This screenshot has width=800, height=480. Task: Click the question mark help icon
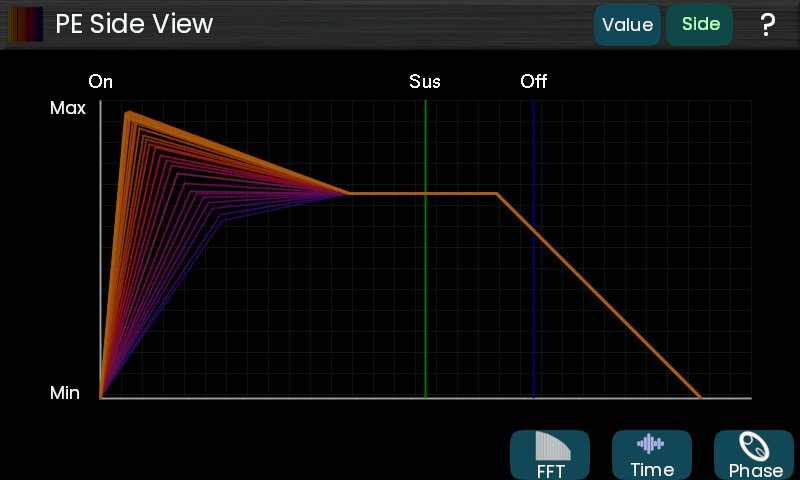click(x=767, y=25)
